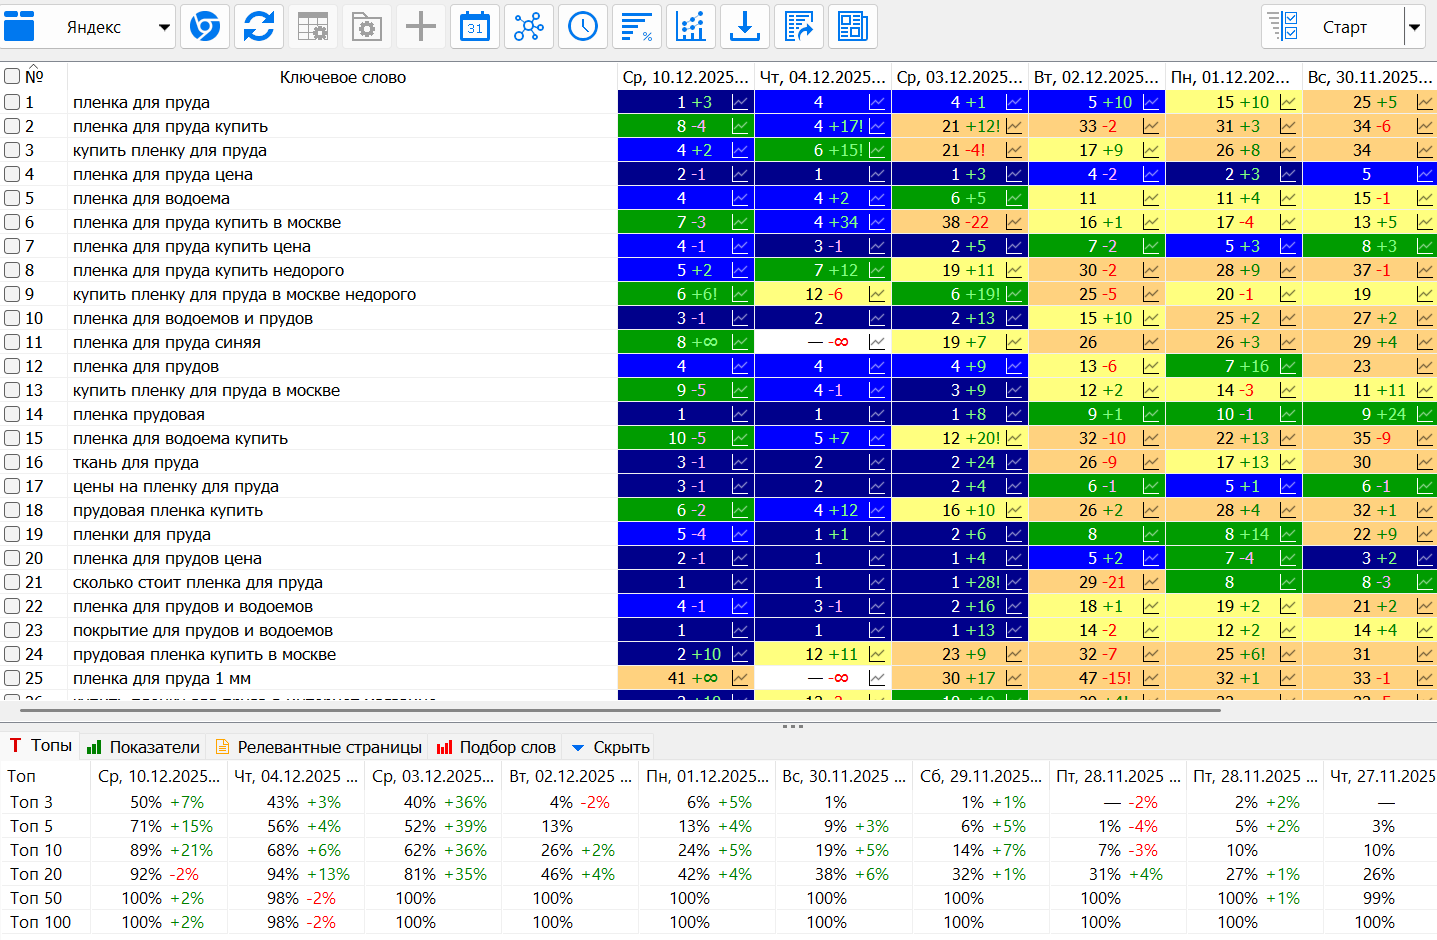
Task: Open the calendar 31 icon
Action: pos(475,26)
